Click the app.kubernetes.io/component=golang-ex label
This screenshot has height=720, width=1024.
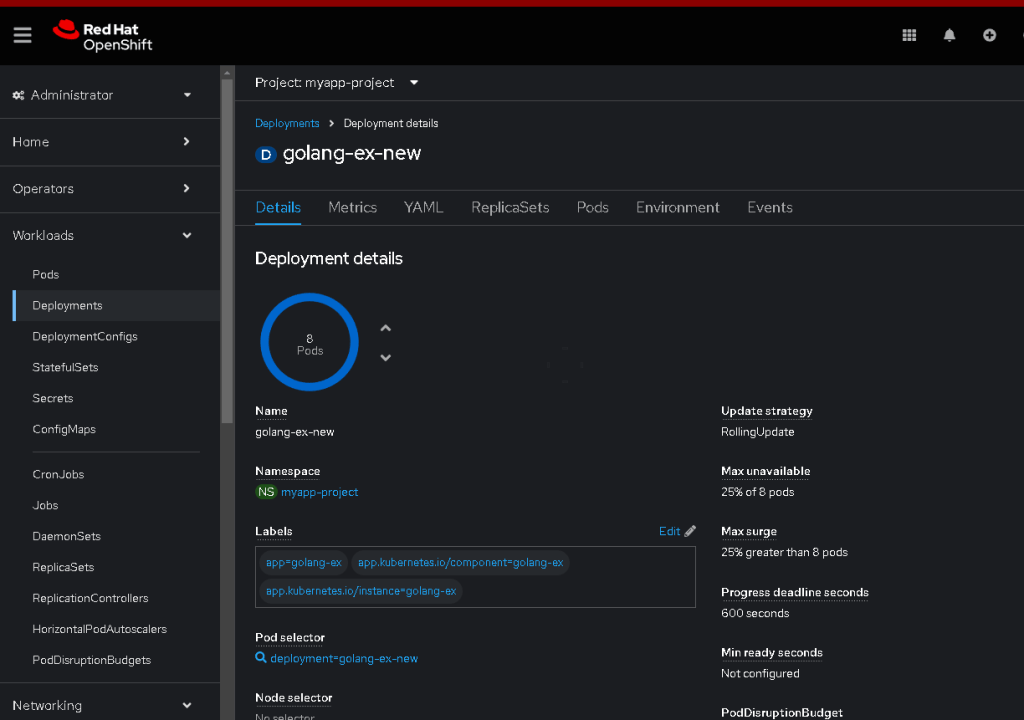(460, 563)
